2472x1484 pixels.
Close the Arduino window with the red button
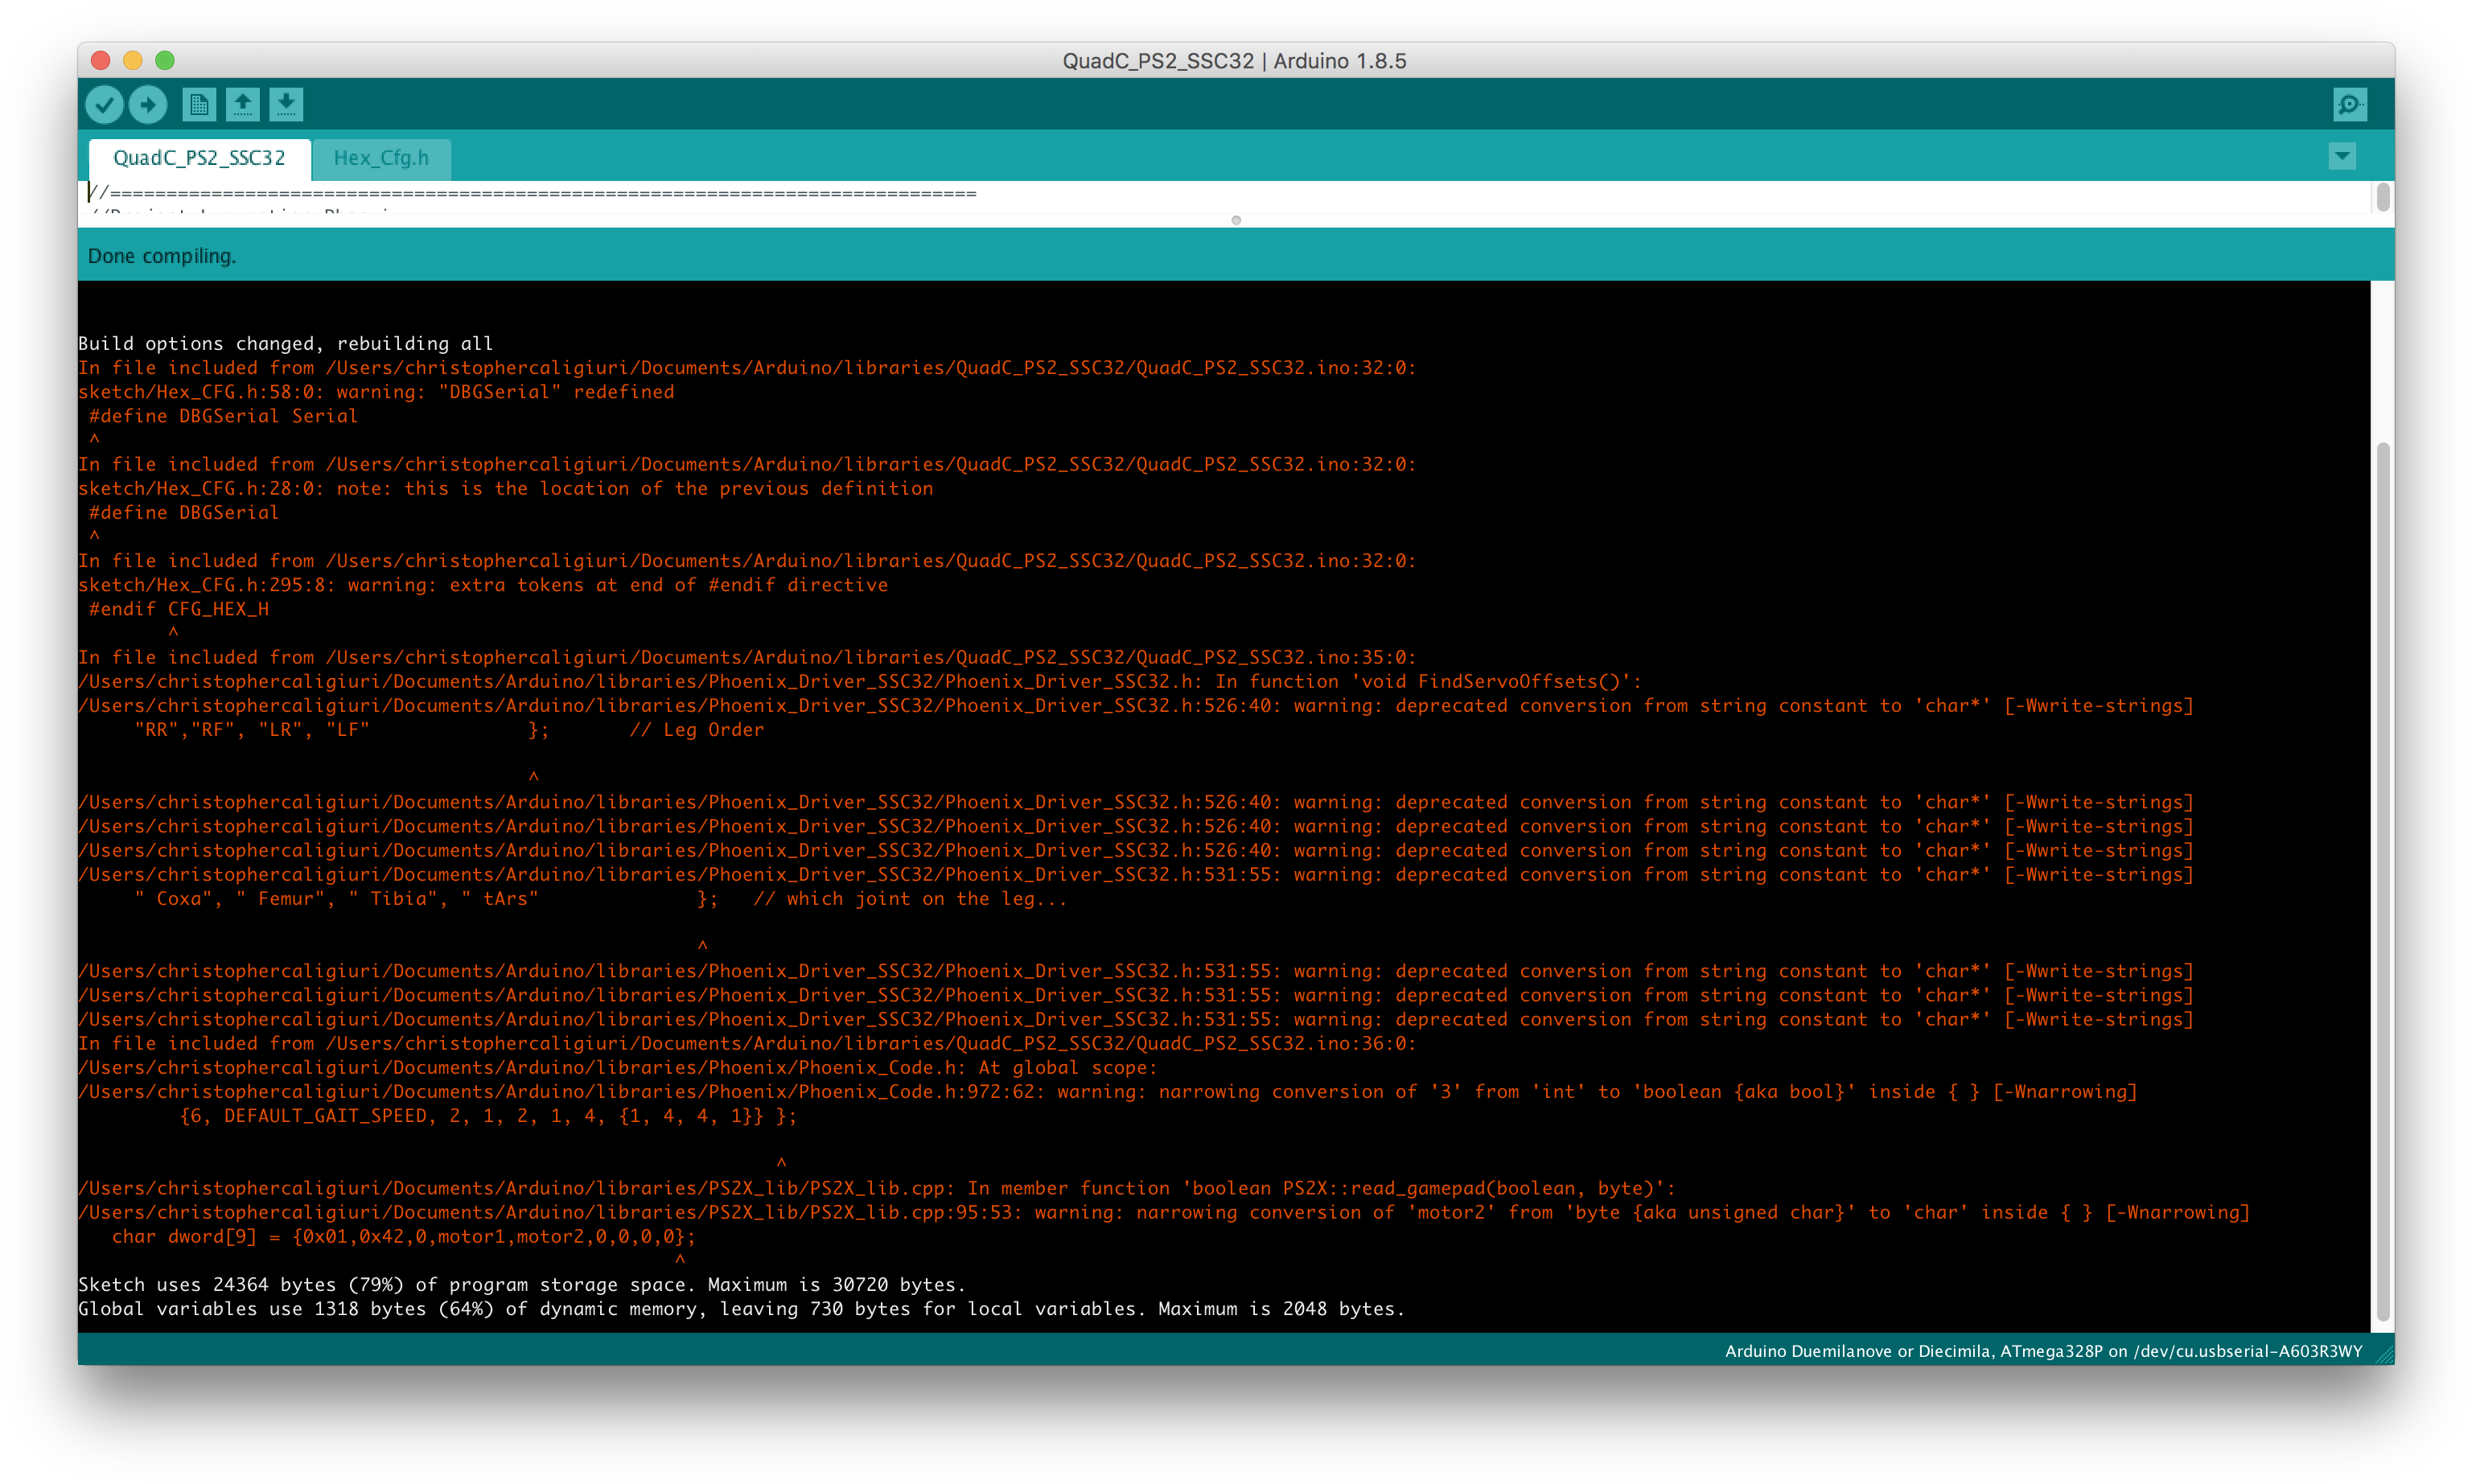click(100, 60)
